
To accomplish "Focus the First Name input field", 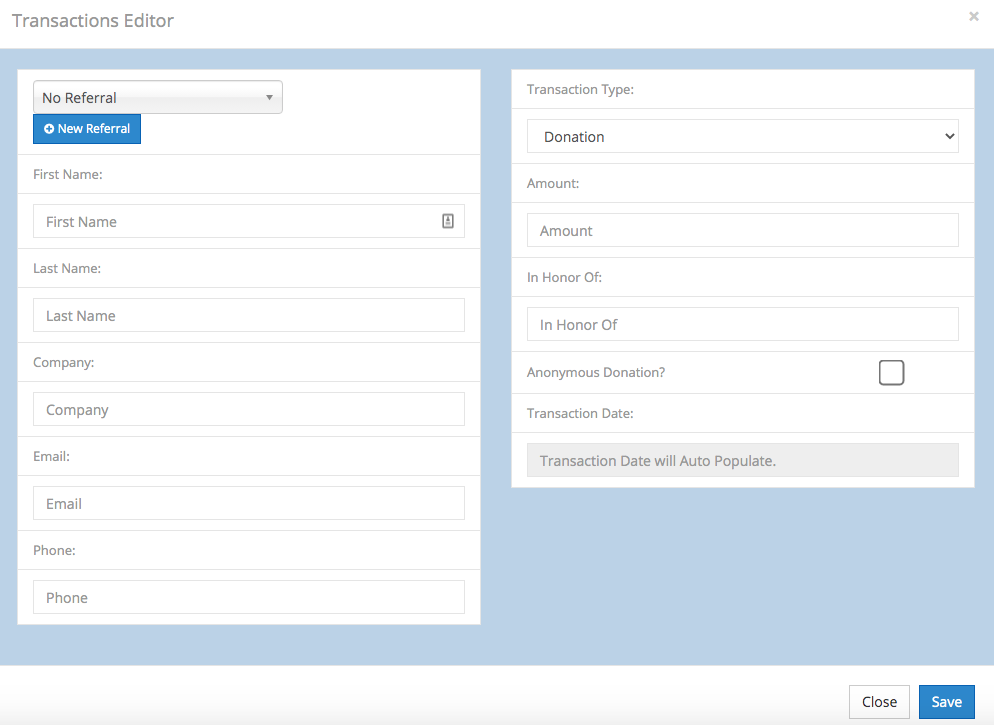I will [x=235, y=222].
